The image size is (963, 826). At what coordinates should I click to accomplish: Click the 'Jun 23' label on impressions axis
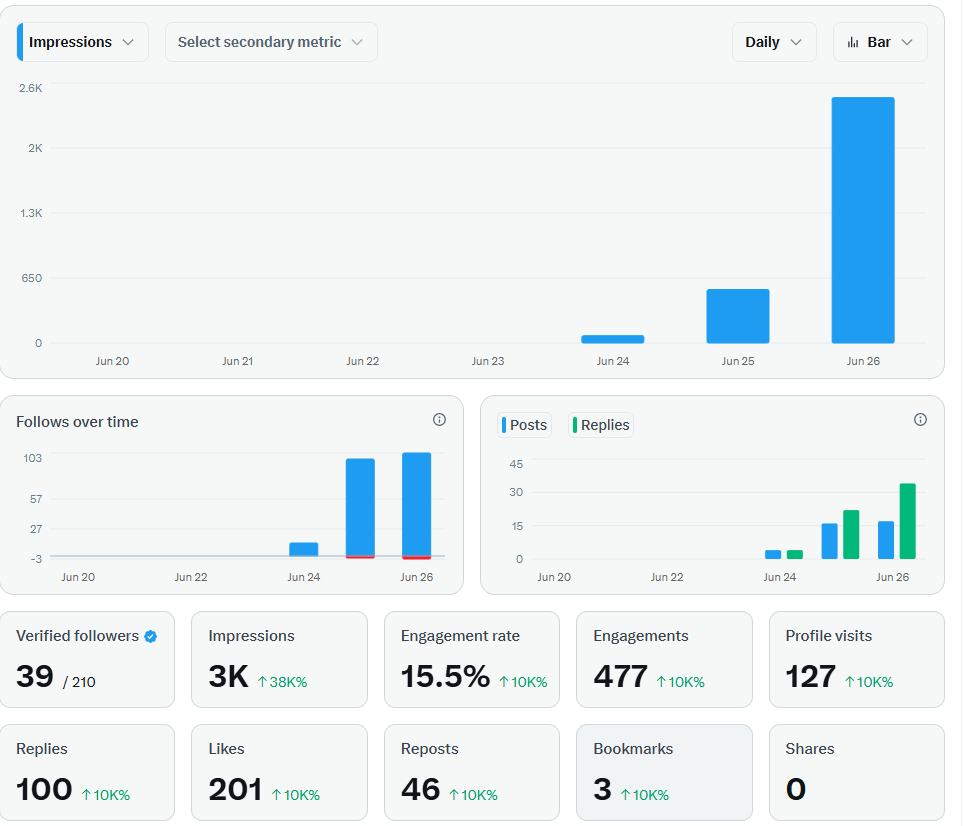pyautogui.click(x=488, y=361)
